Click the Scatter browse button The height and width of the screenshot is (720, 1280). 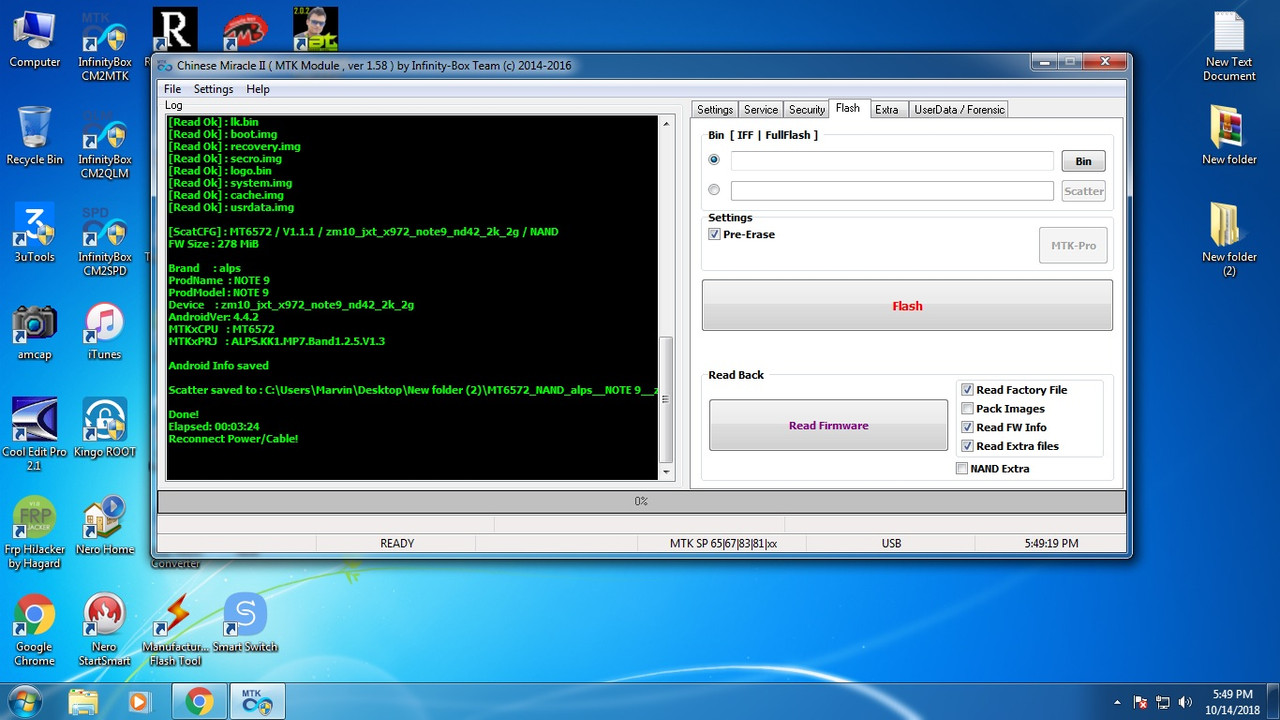tap(1084, 191)
